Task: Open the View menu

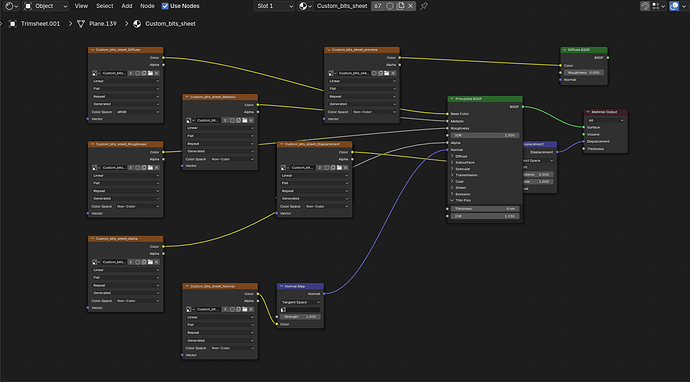Action: (81, 6)
